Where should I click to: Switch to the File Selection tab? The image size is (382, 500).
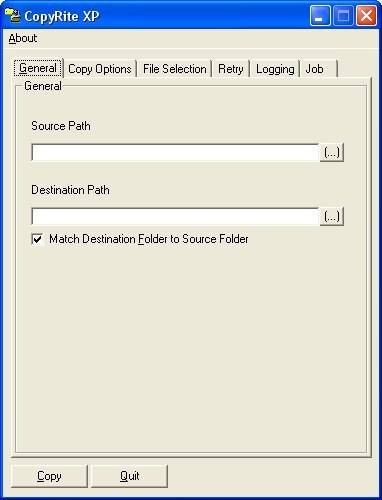(174, 69)
